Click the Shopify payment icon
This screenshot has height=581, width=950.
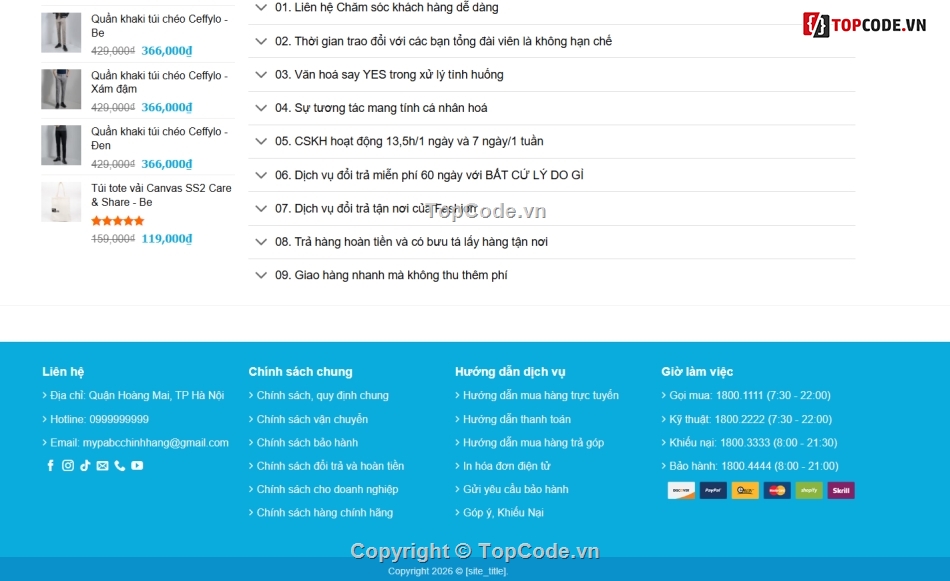(809, 490)
